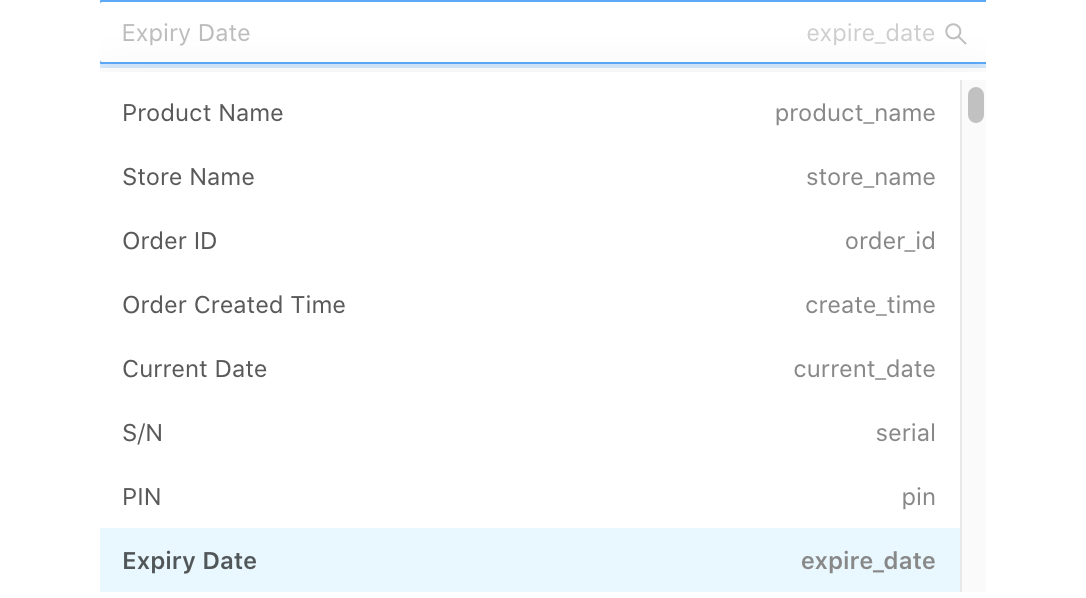Click the order_id key label
The width and height of the screenshot is (1086, 598).
coord(890,241)
